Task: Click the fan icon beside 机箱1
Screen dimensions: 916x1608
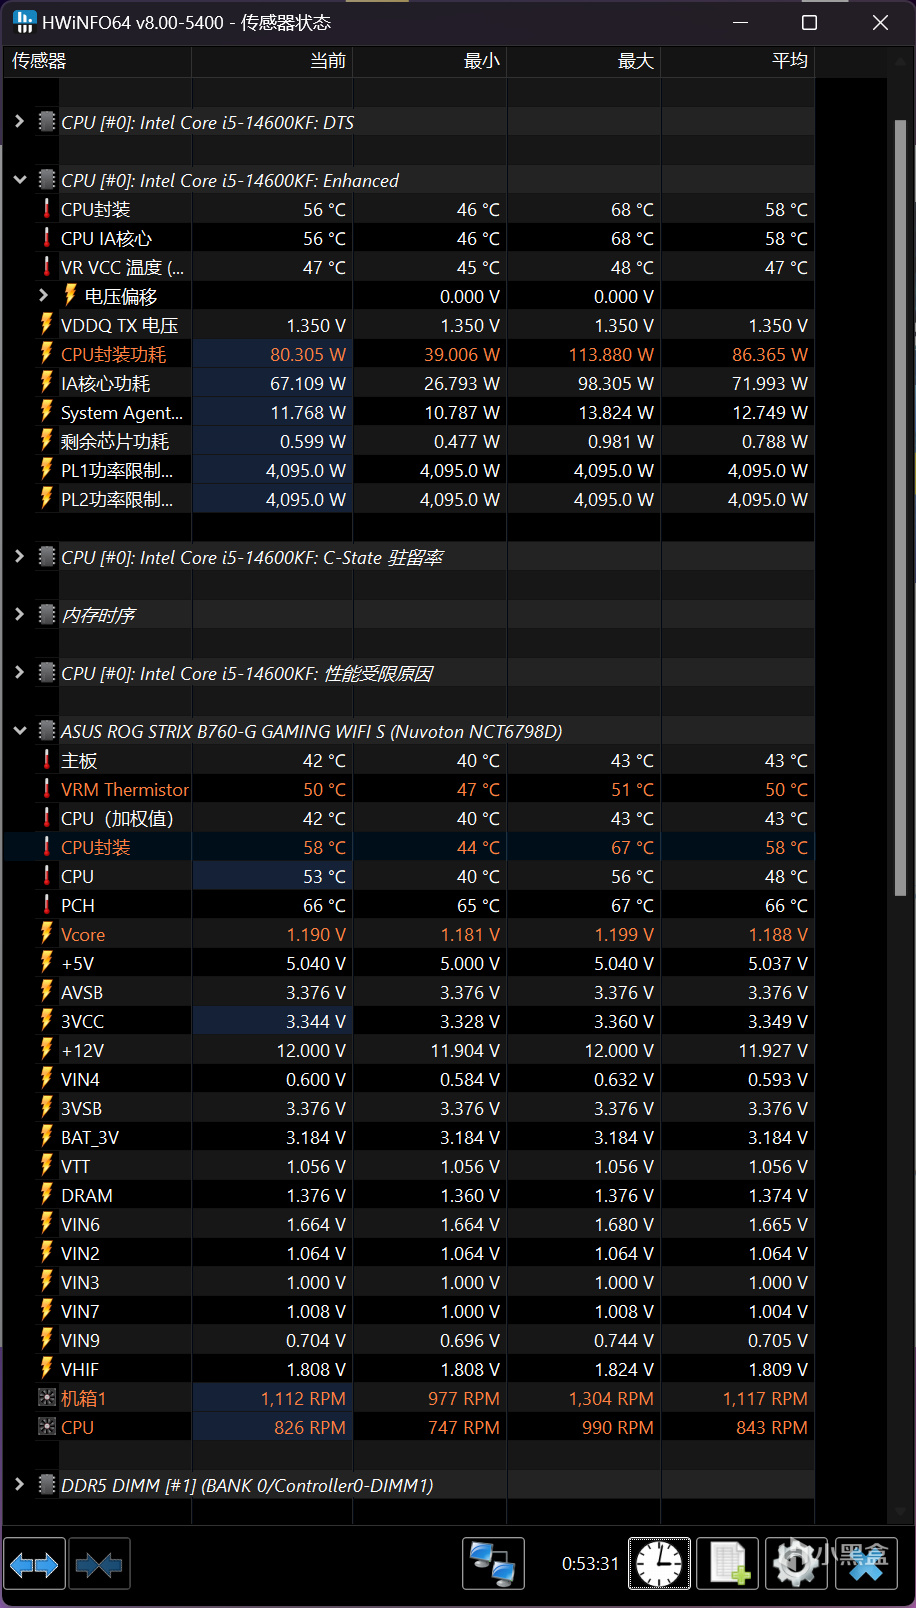Action: 46,1397
